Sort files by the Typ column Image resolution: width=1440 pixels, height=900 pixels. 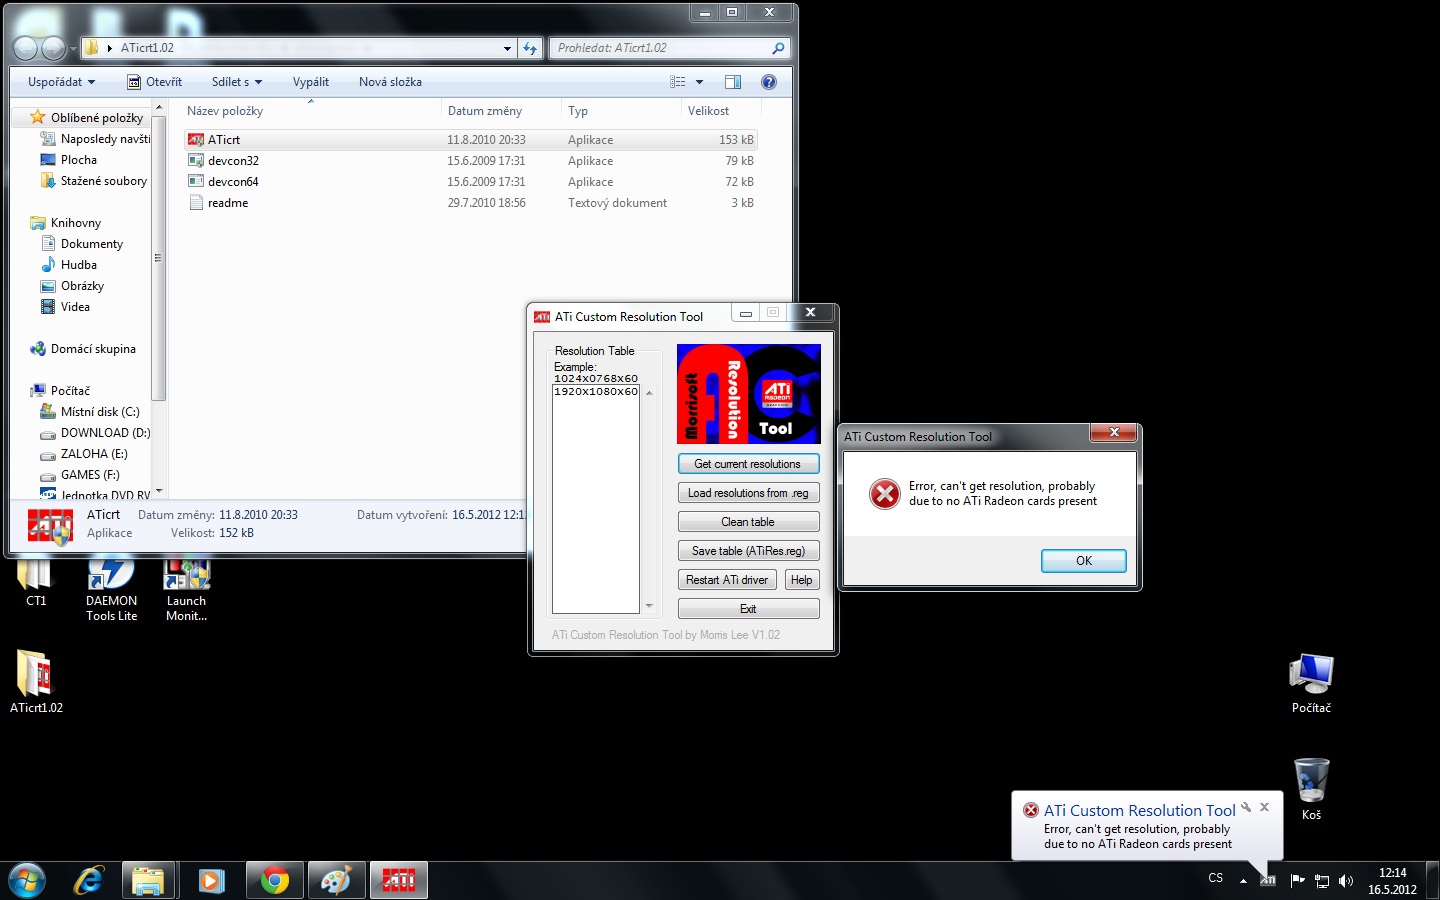pyautogui.click(x=621, y=111)
